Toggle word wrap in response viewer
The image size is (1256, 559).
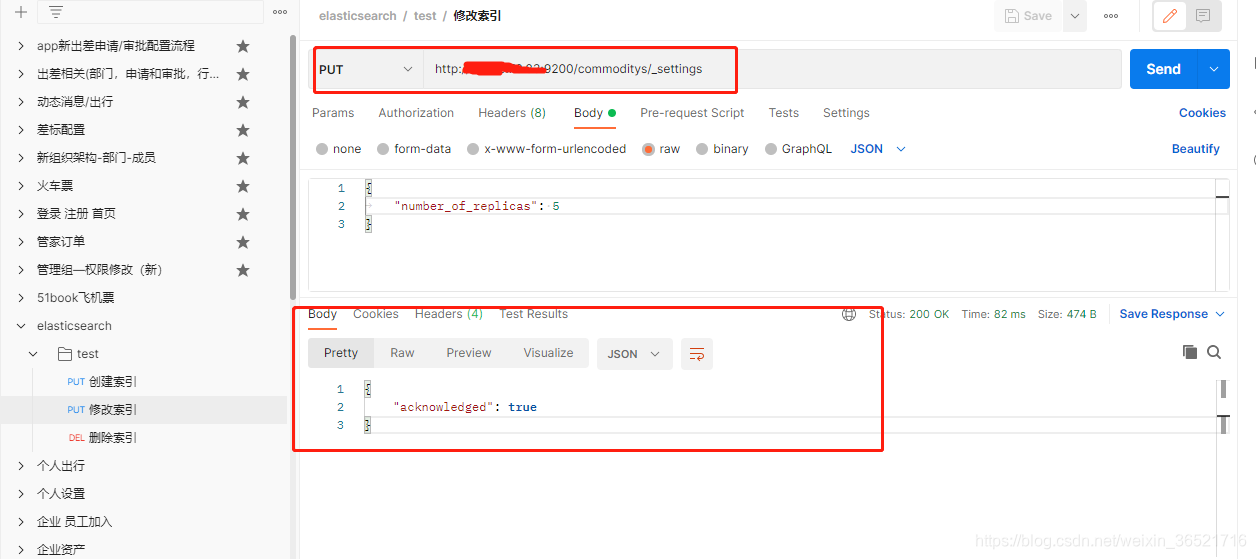point(697,354)
